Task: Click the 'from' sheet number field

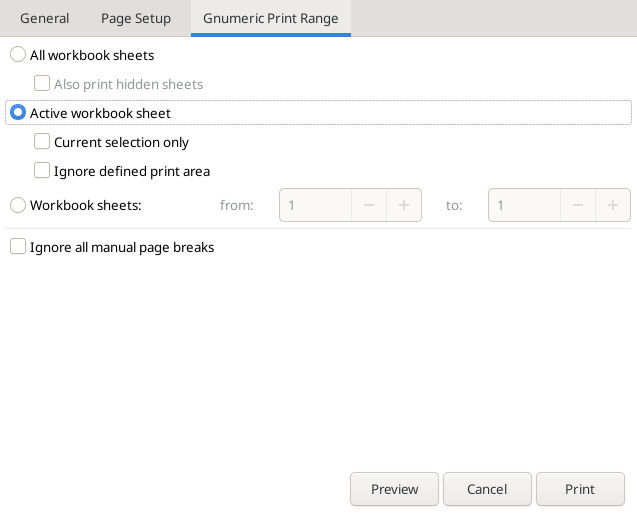Action: (315, 205)
